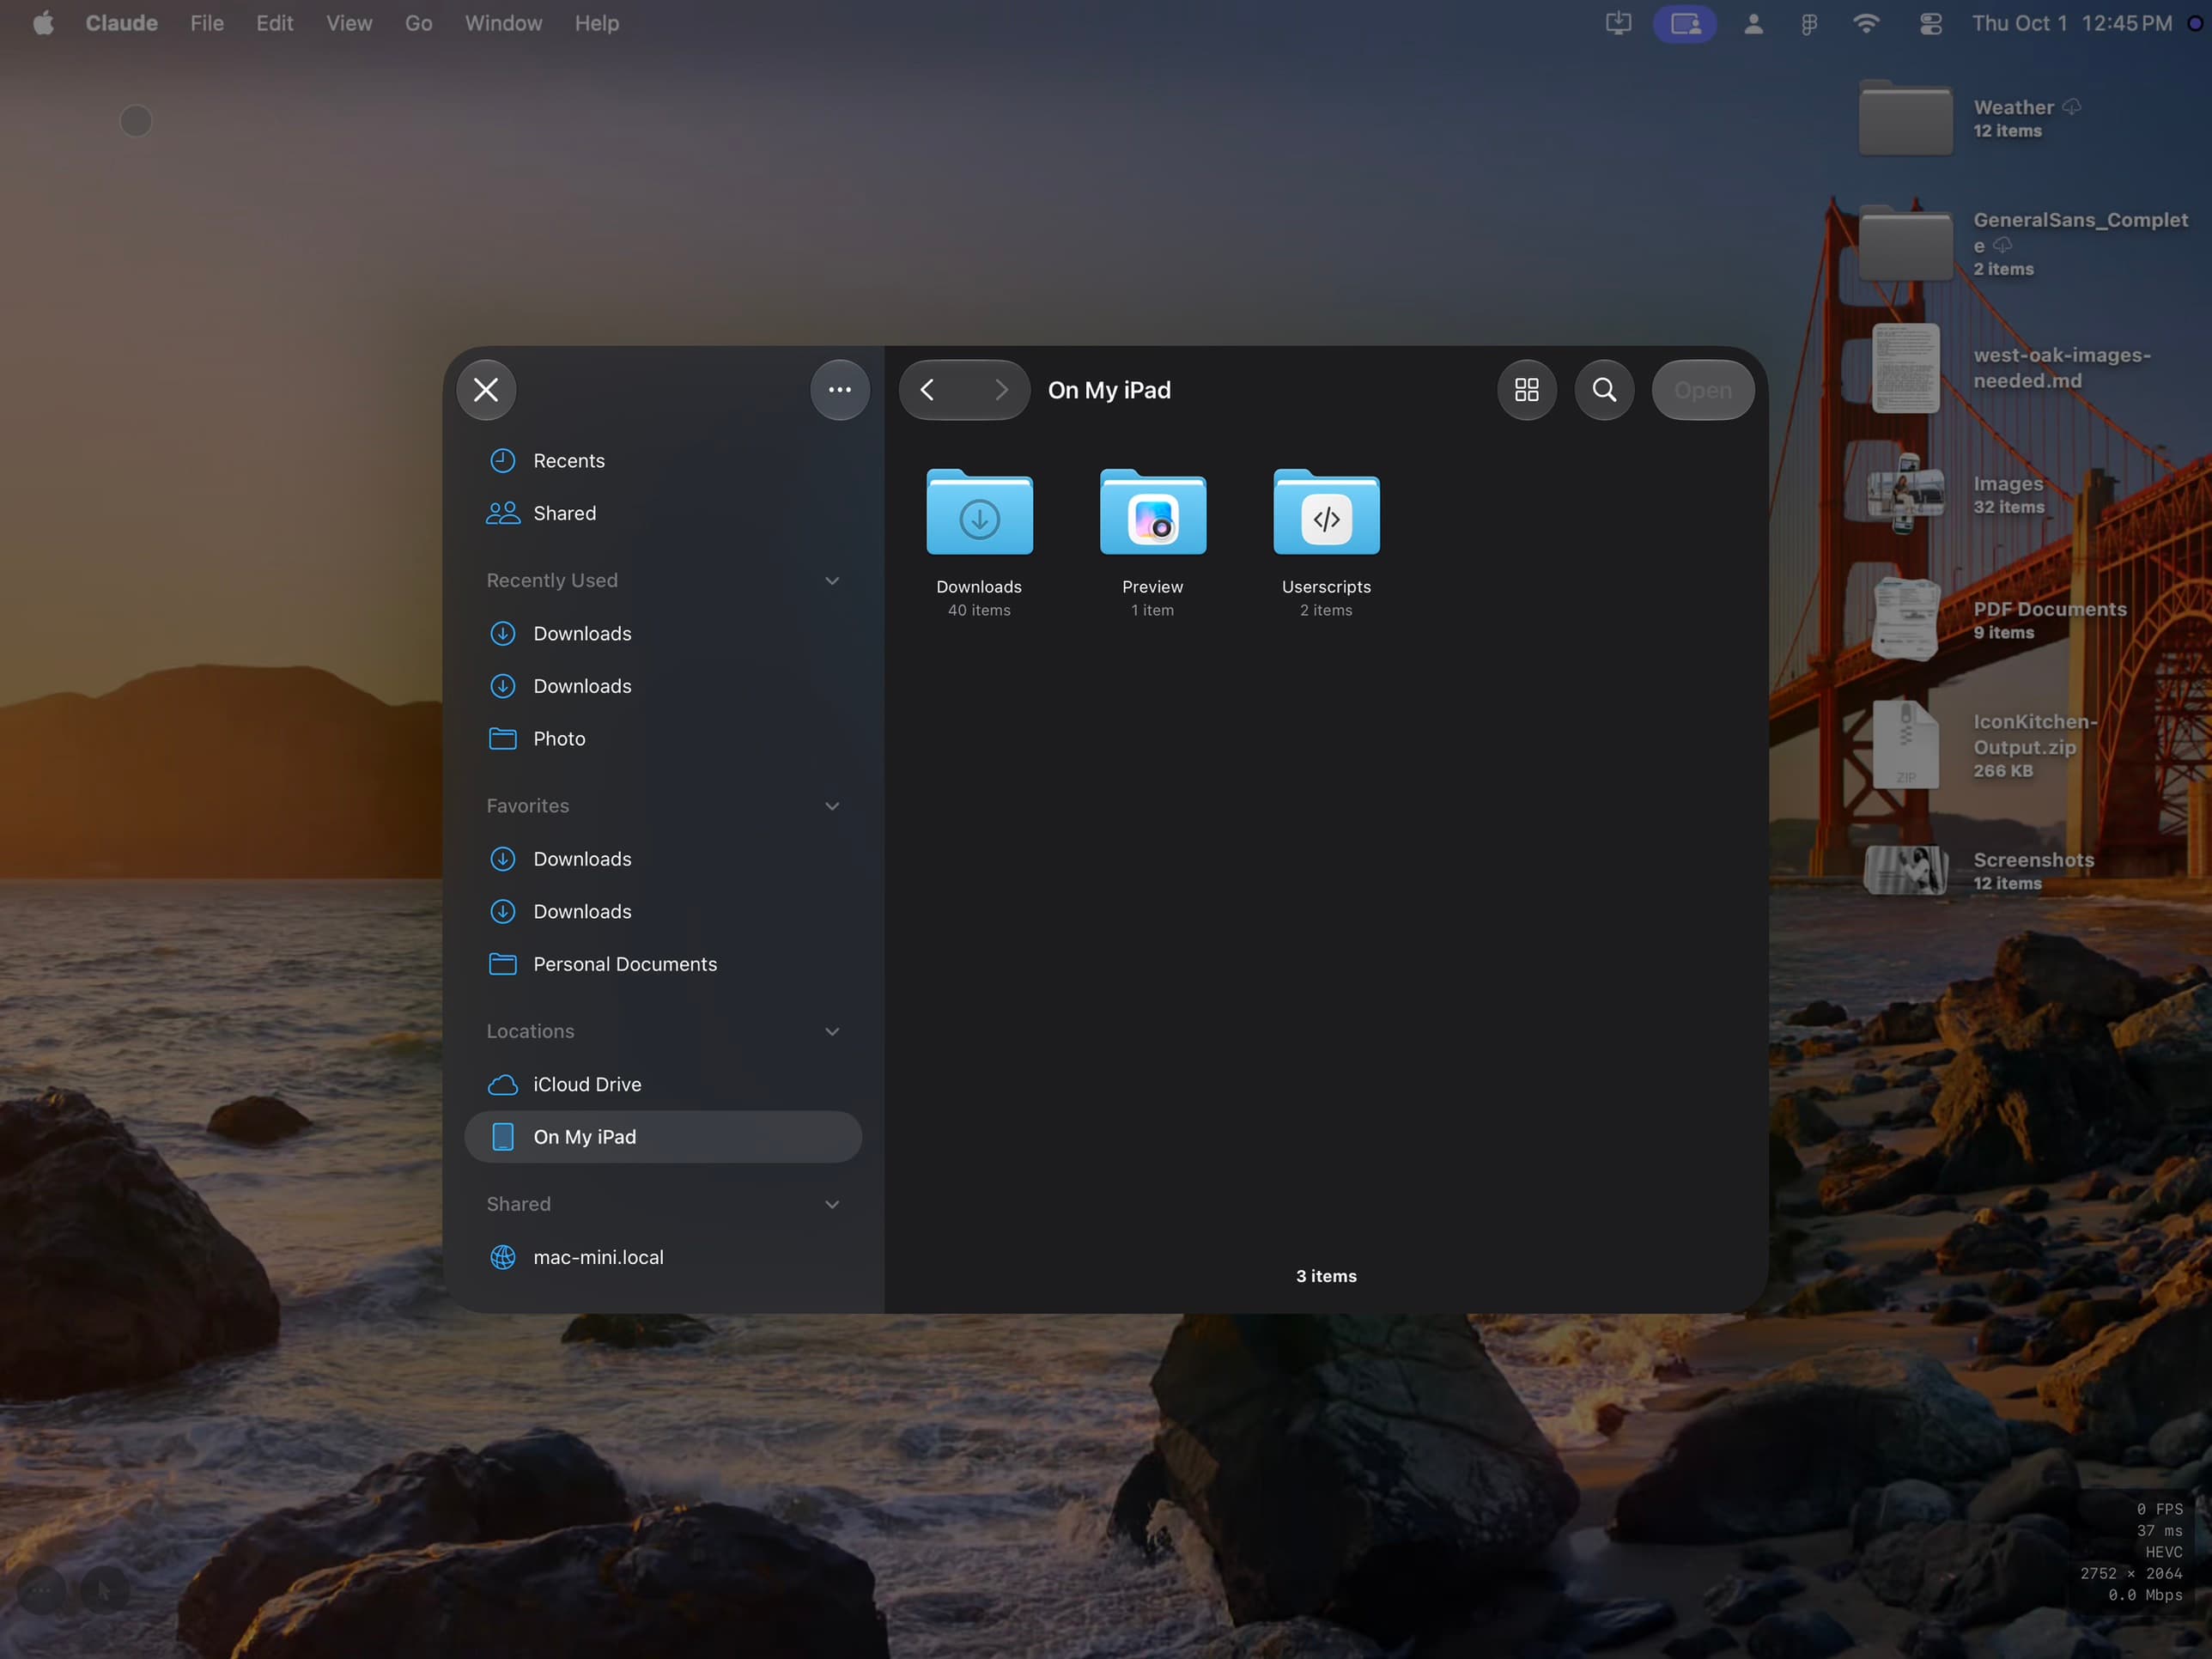This screenshot has width=2212, height=1659.
Task: Select IconKitchen-Output.zip on desktop
Action: 1905,746
